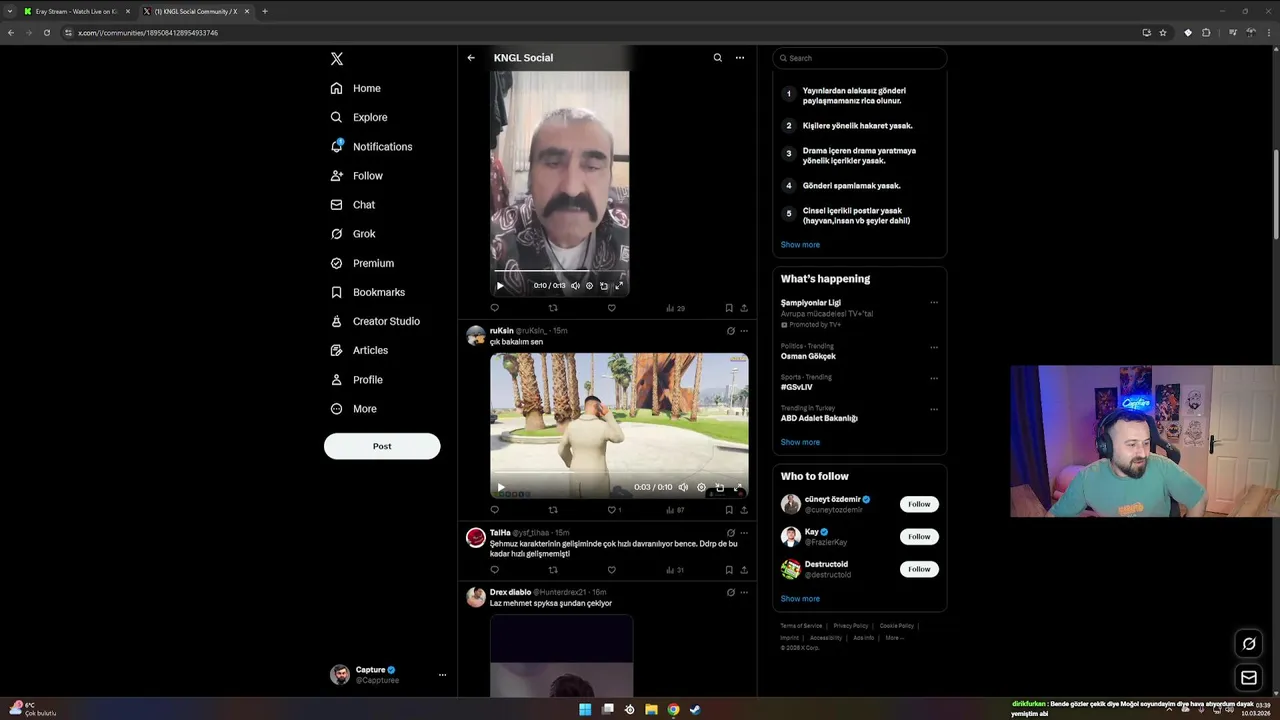
Task: Open Chat in the sidebar
Action: pyautogui.click(x=353, y=204)
